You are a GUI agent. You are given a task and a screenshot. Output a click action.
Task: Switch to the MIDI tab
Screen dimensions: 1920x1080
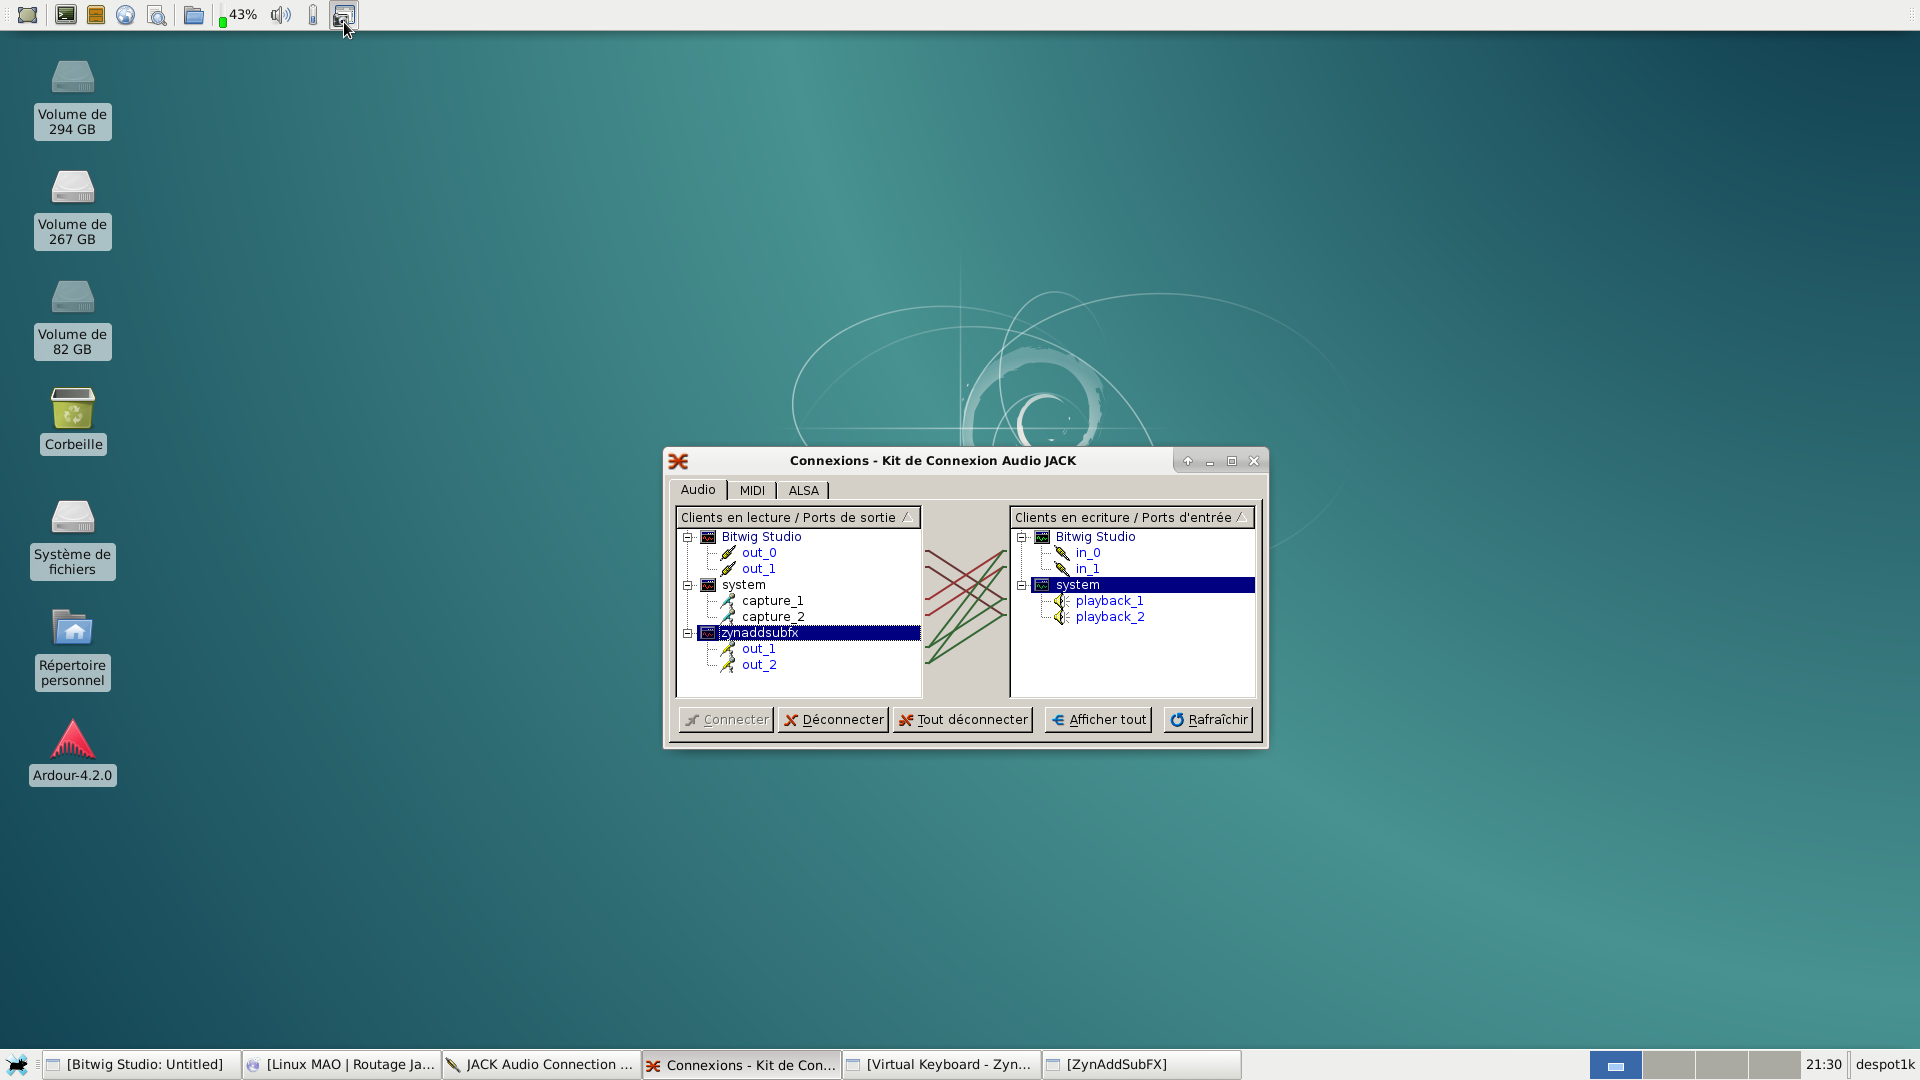752,490
